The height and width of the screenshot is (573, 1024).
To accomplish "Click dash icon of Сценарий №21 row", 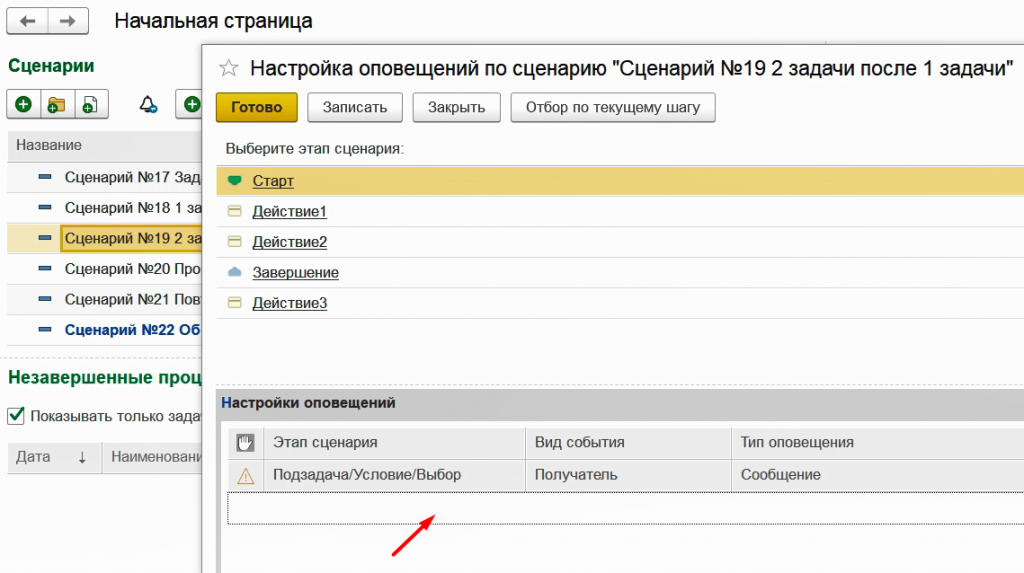I will click(x=44, y=299).
